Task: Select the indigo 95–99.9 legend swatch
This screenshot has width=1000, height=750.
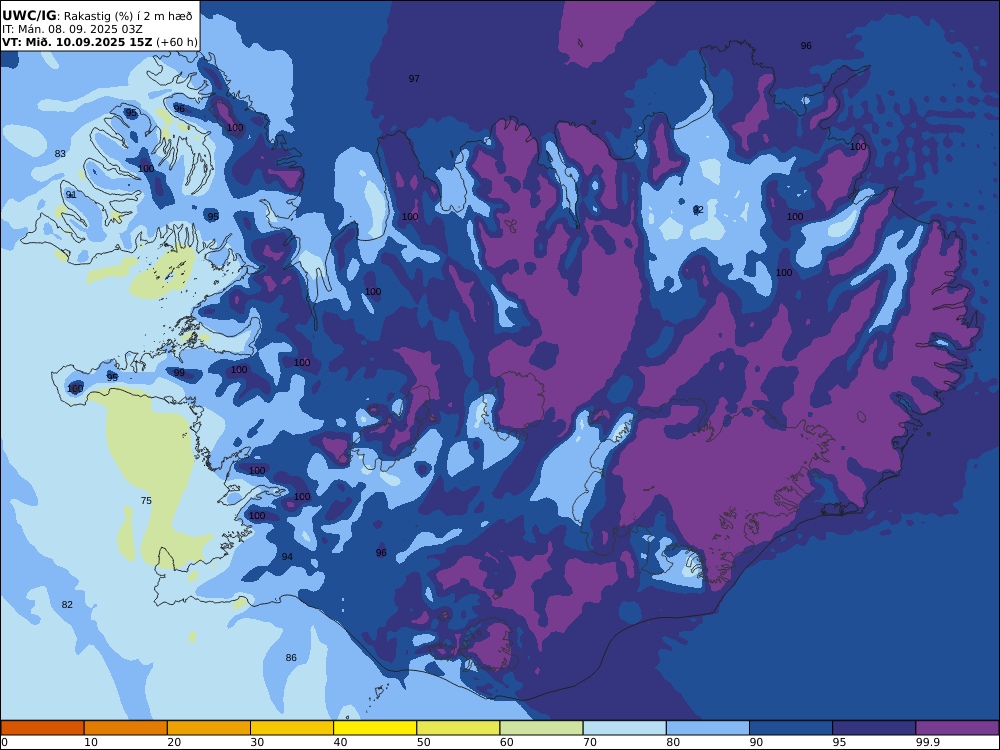Action: pos(874,728)
